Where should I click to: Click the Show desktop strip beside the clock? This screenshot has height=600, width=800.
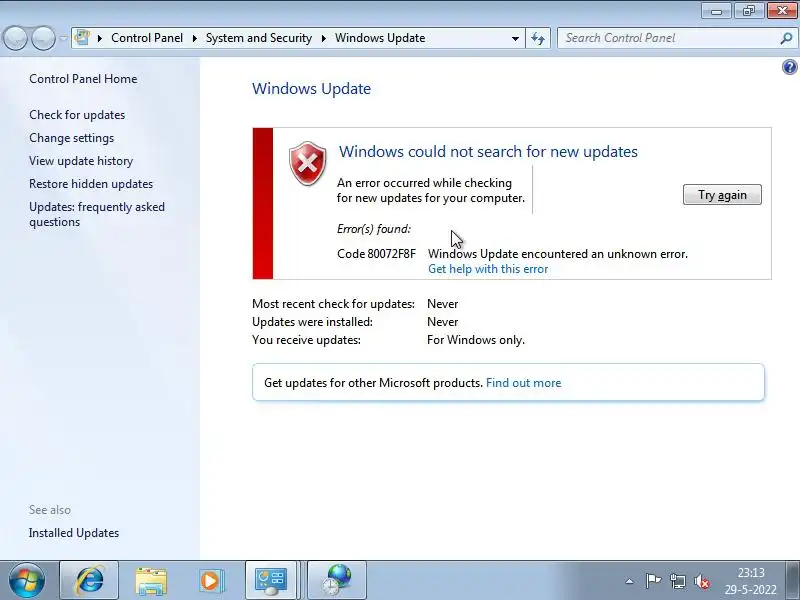[x=793, y=581]
